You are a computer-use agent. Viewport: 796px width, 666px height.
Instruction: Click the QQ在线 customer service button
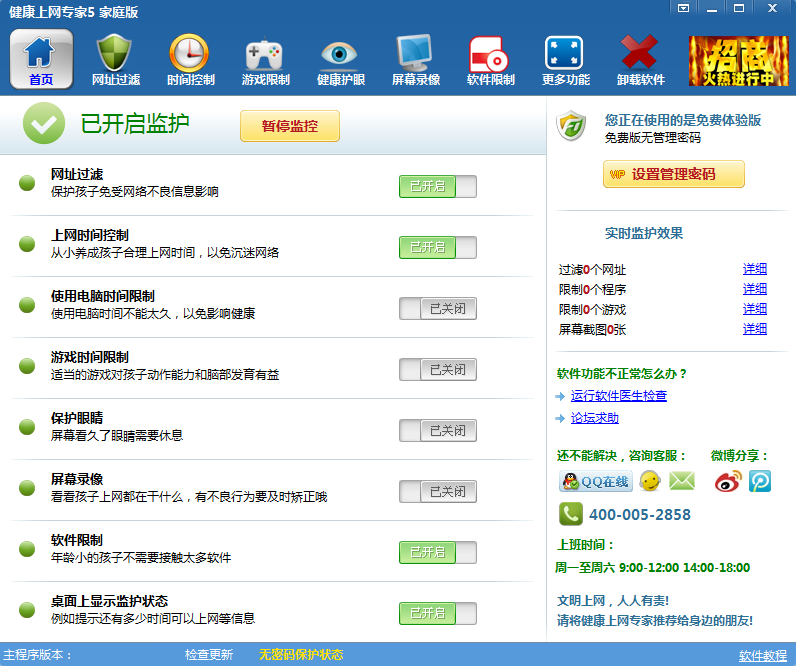click(x=596, y=481)
